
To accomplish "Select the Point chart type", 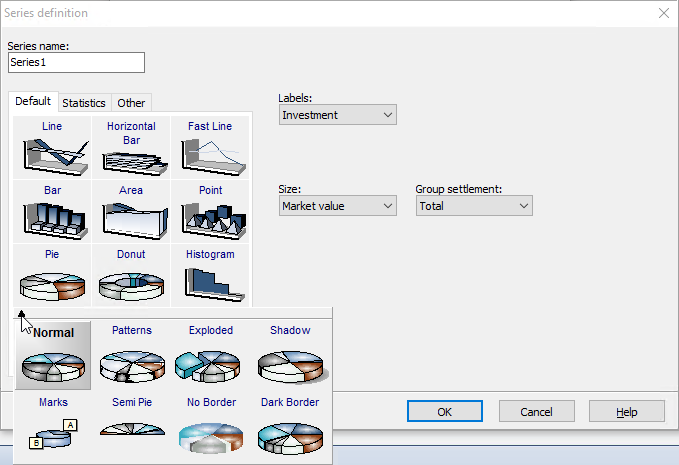I will [x=210, y=212].
